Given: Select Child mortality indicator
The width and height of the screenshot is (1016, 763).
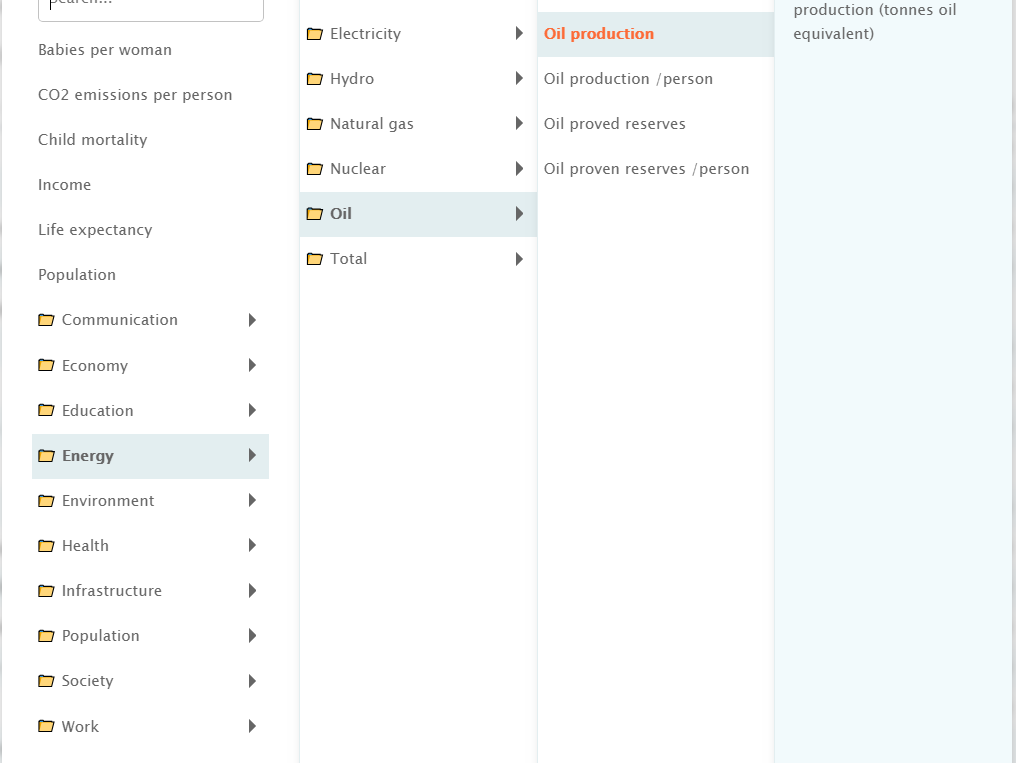Looking at the screenshot, I should pos(93,140).
